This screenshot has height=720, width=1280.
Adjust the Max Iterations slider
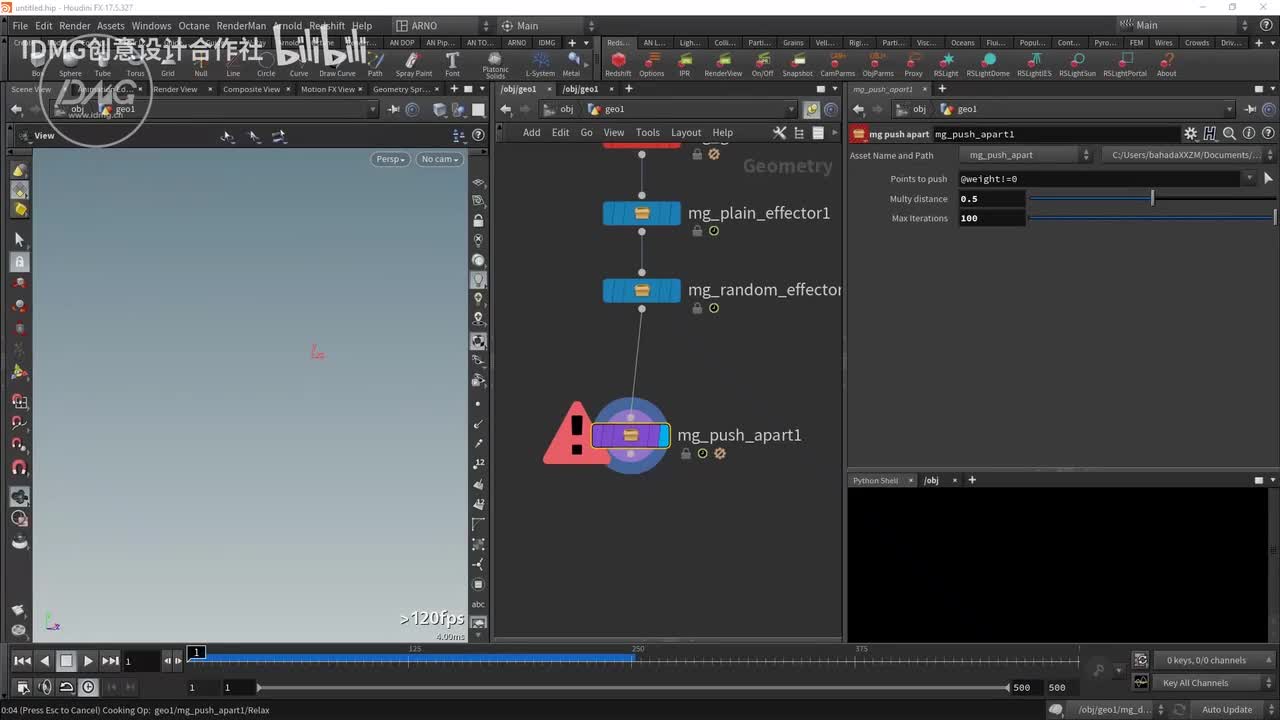click(x=1153, y=218)
